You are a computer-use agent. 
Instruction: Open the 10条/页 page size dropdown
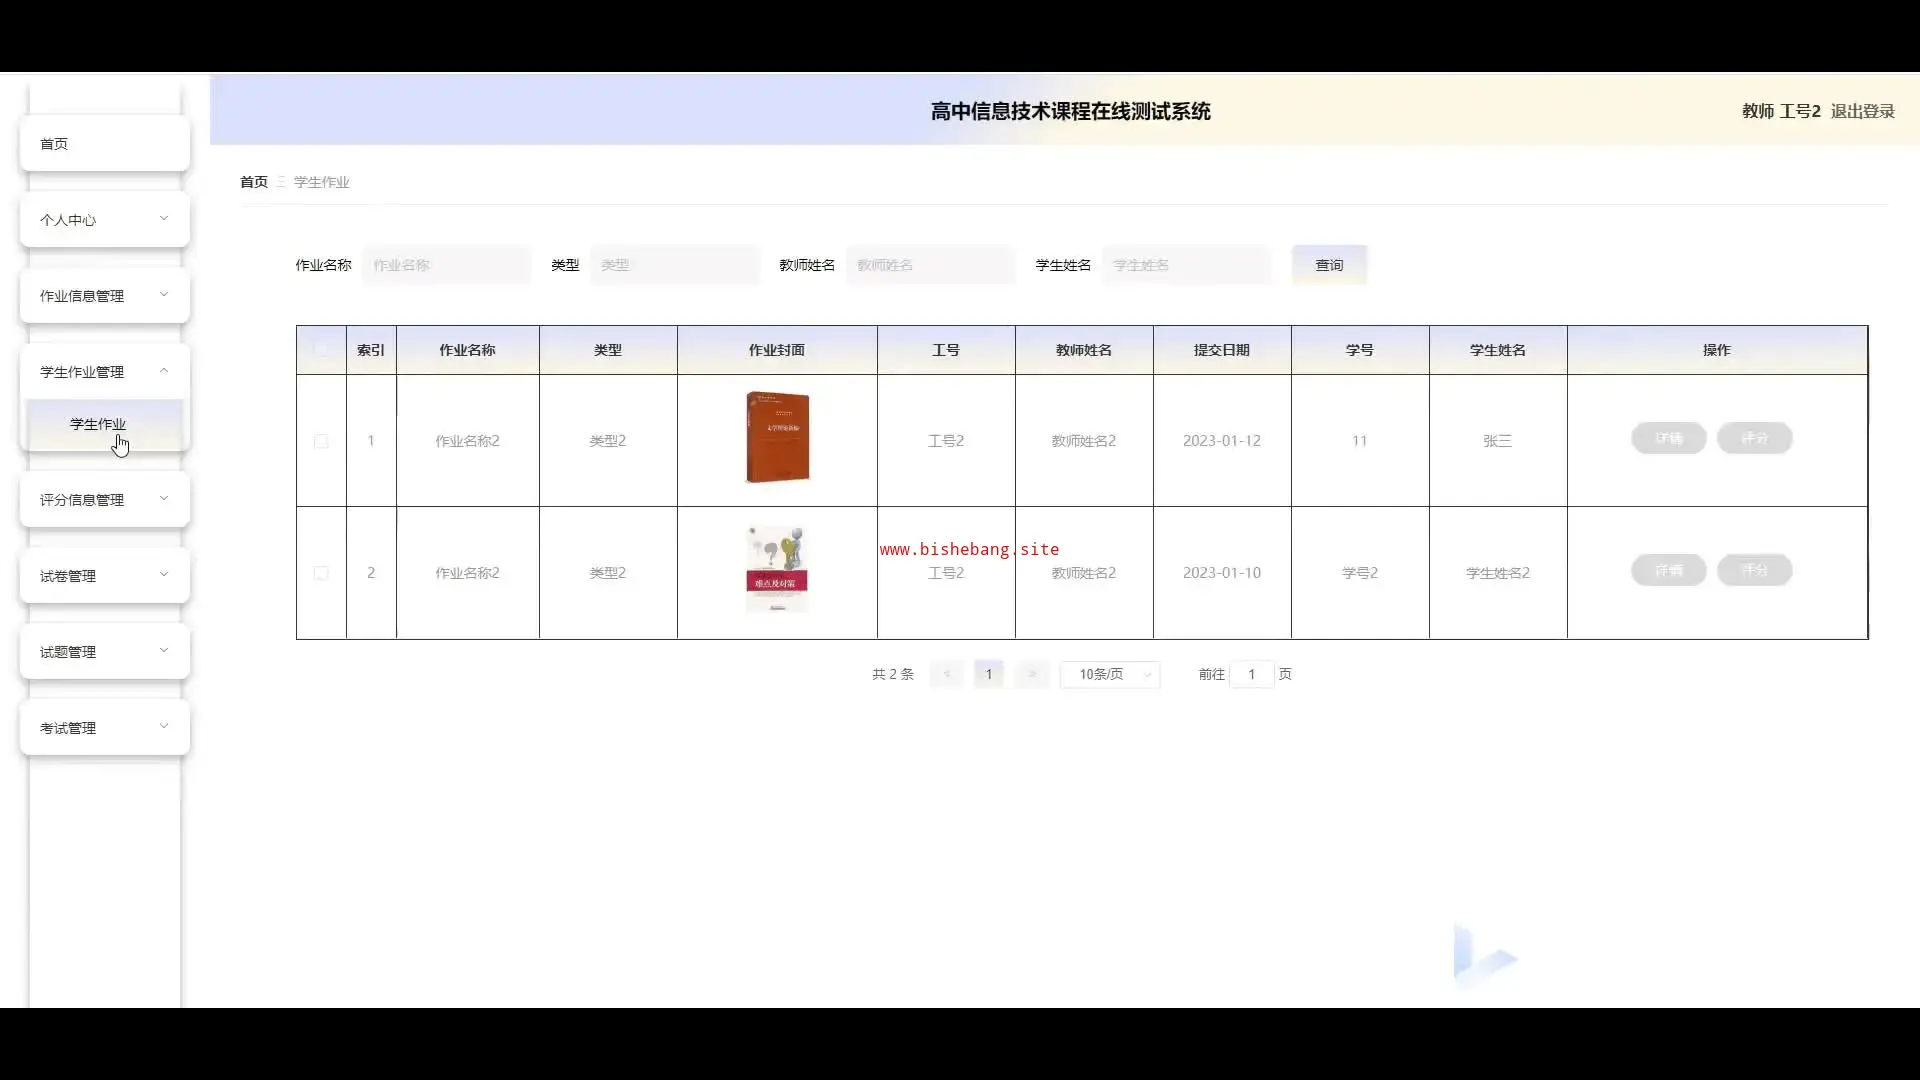tap(1110, 674)
